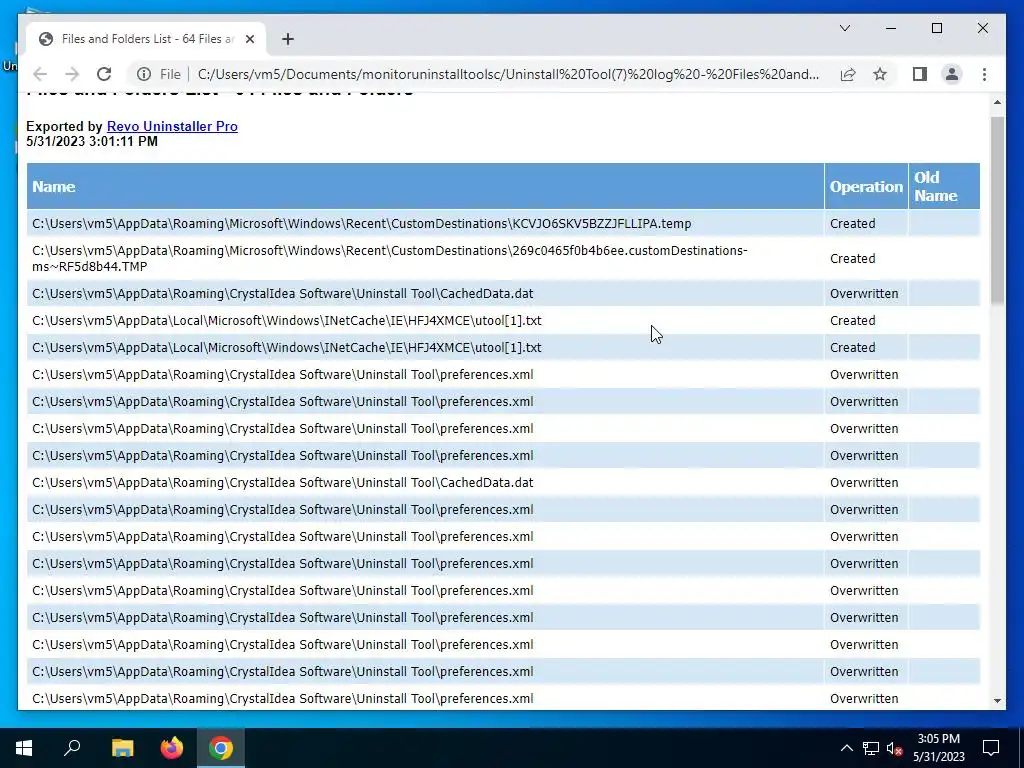
Task: Select the export timestamp 5/31/2023 3:01:11 PM
Action: pos(92,141)
